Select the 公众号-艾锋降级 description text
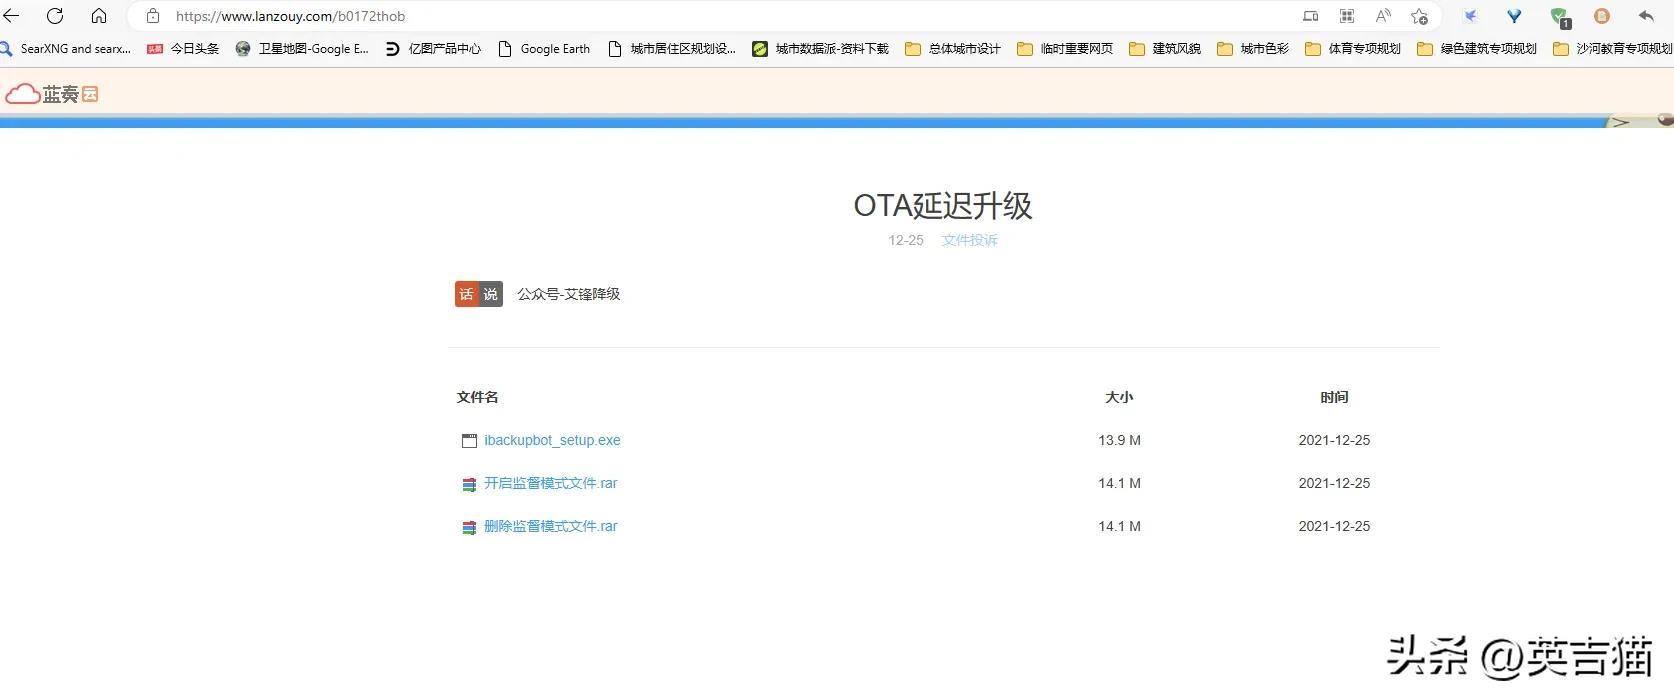This screenshot has width=1674, height=699. coord(568,294)
